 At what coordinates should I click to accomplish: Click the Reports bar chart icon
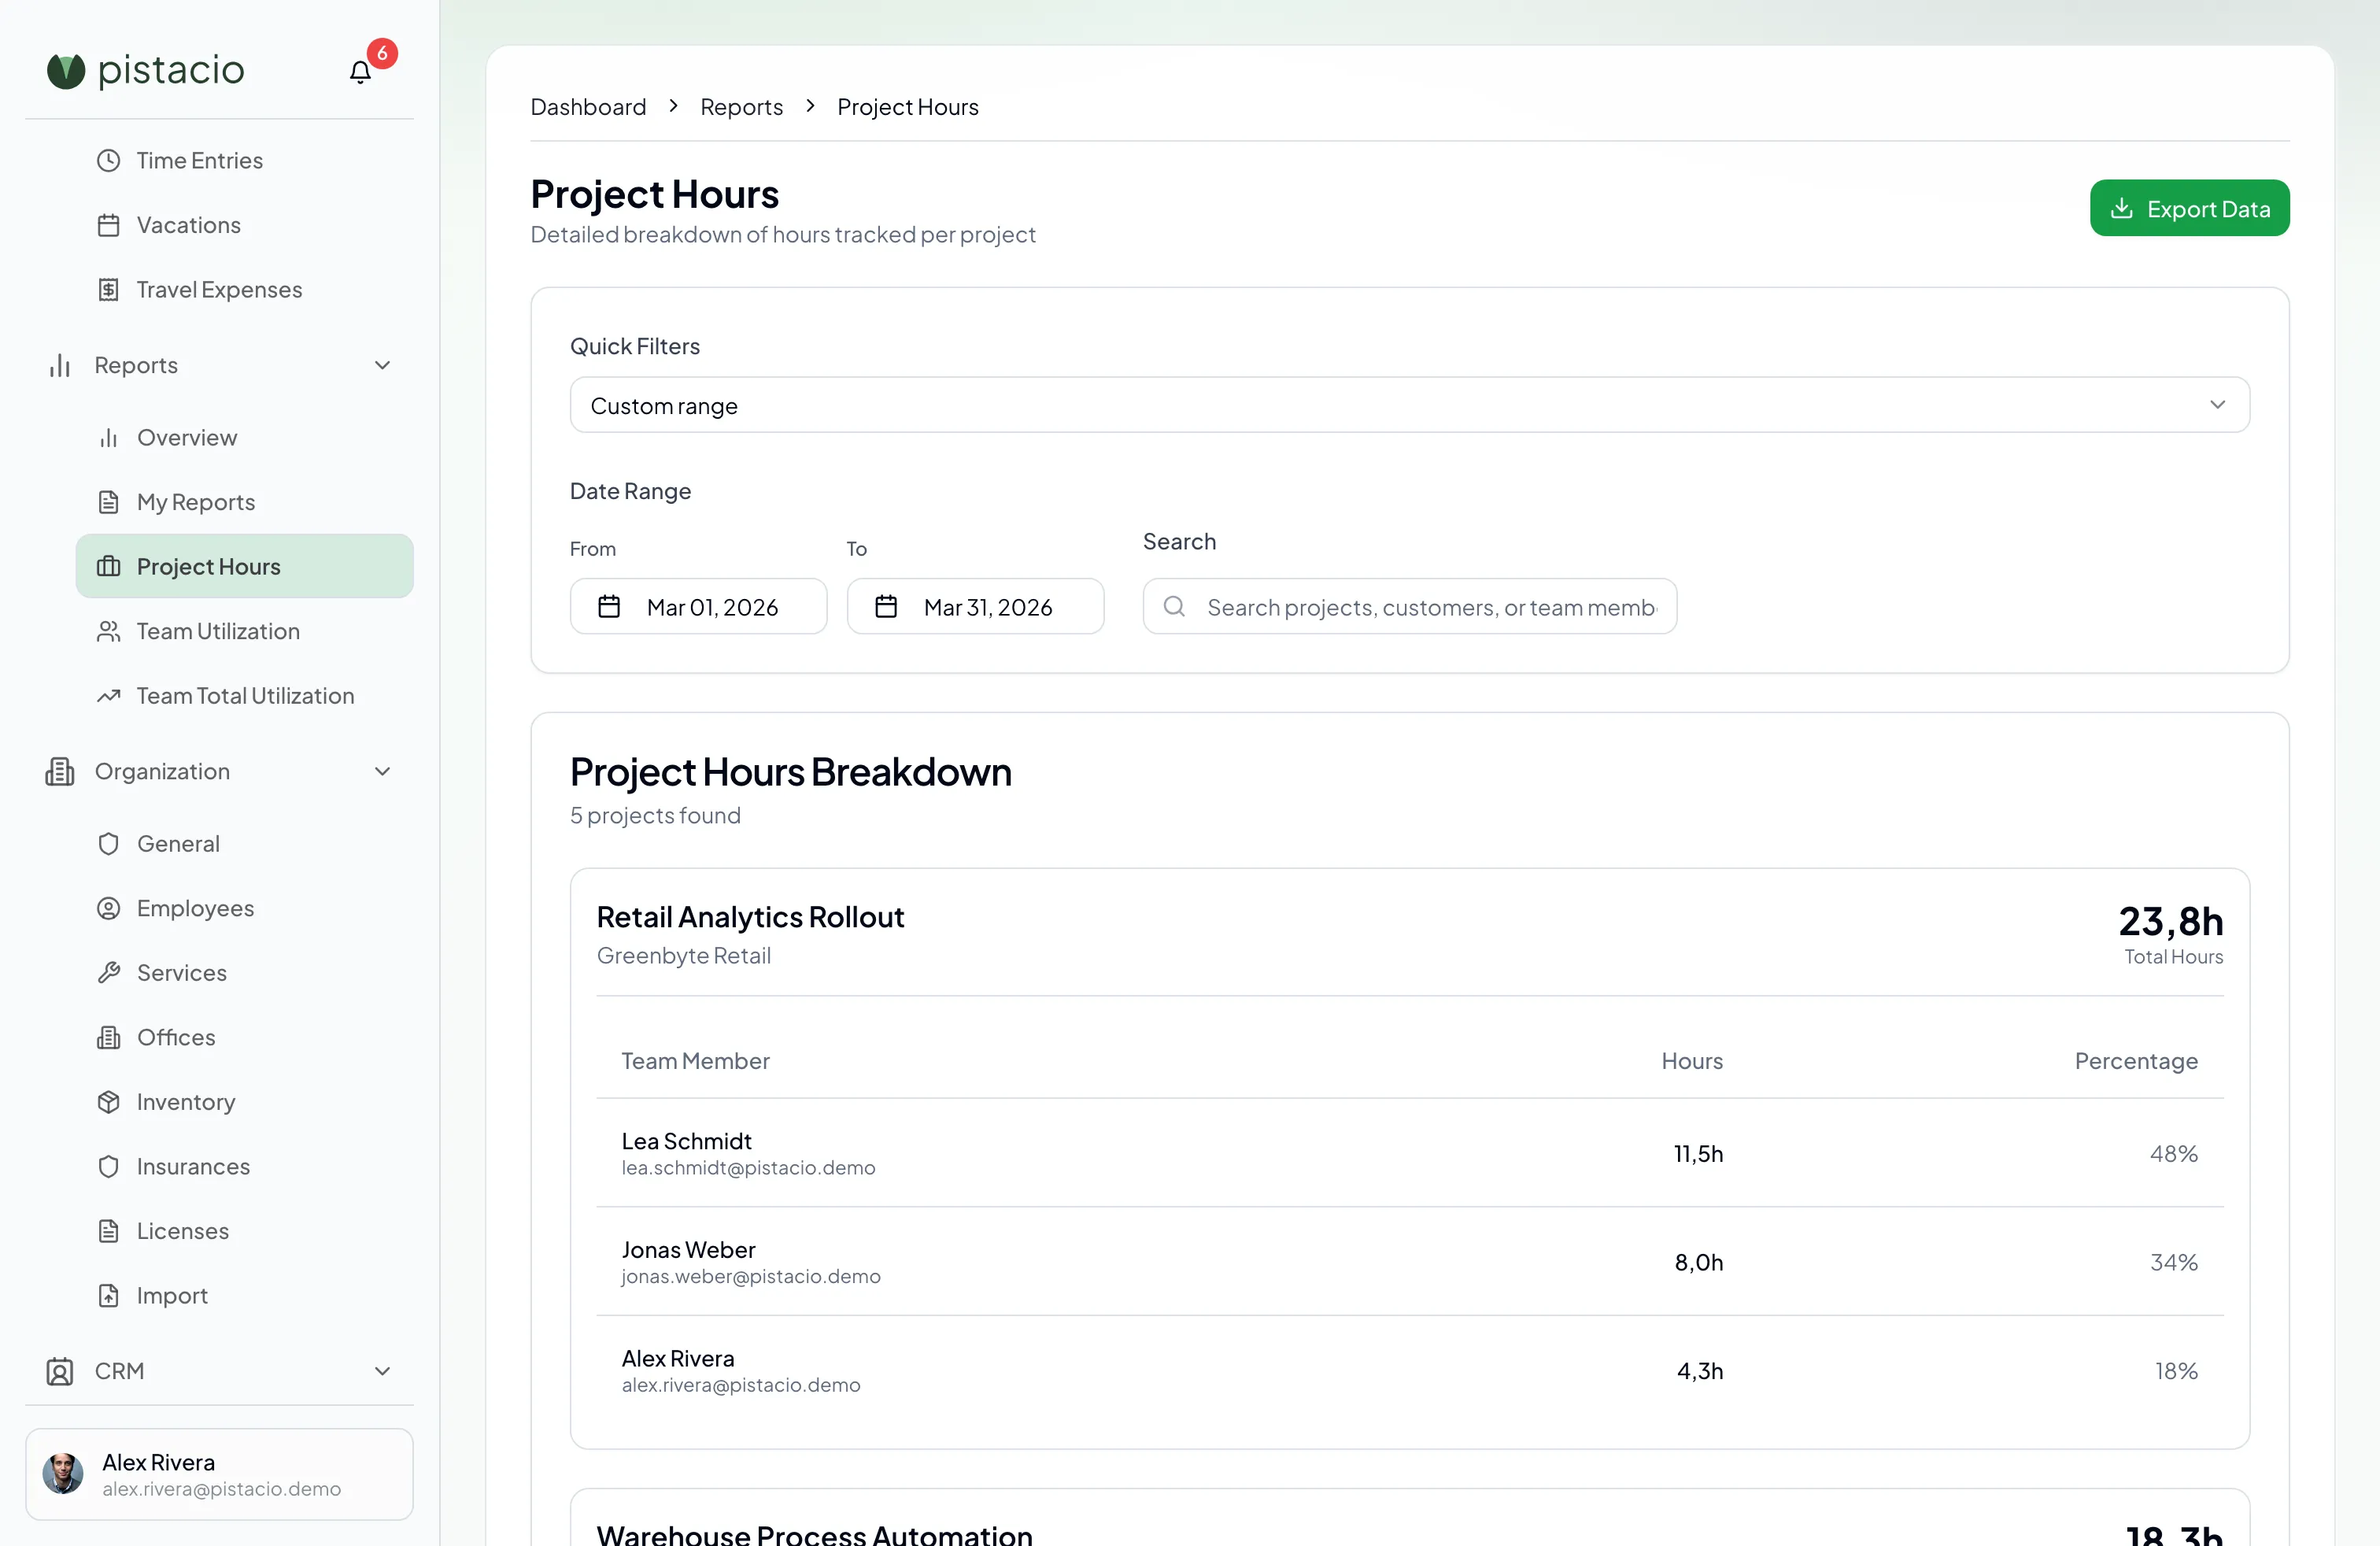click(60, 365)
